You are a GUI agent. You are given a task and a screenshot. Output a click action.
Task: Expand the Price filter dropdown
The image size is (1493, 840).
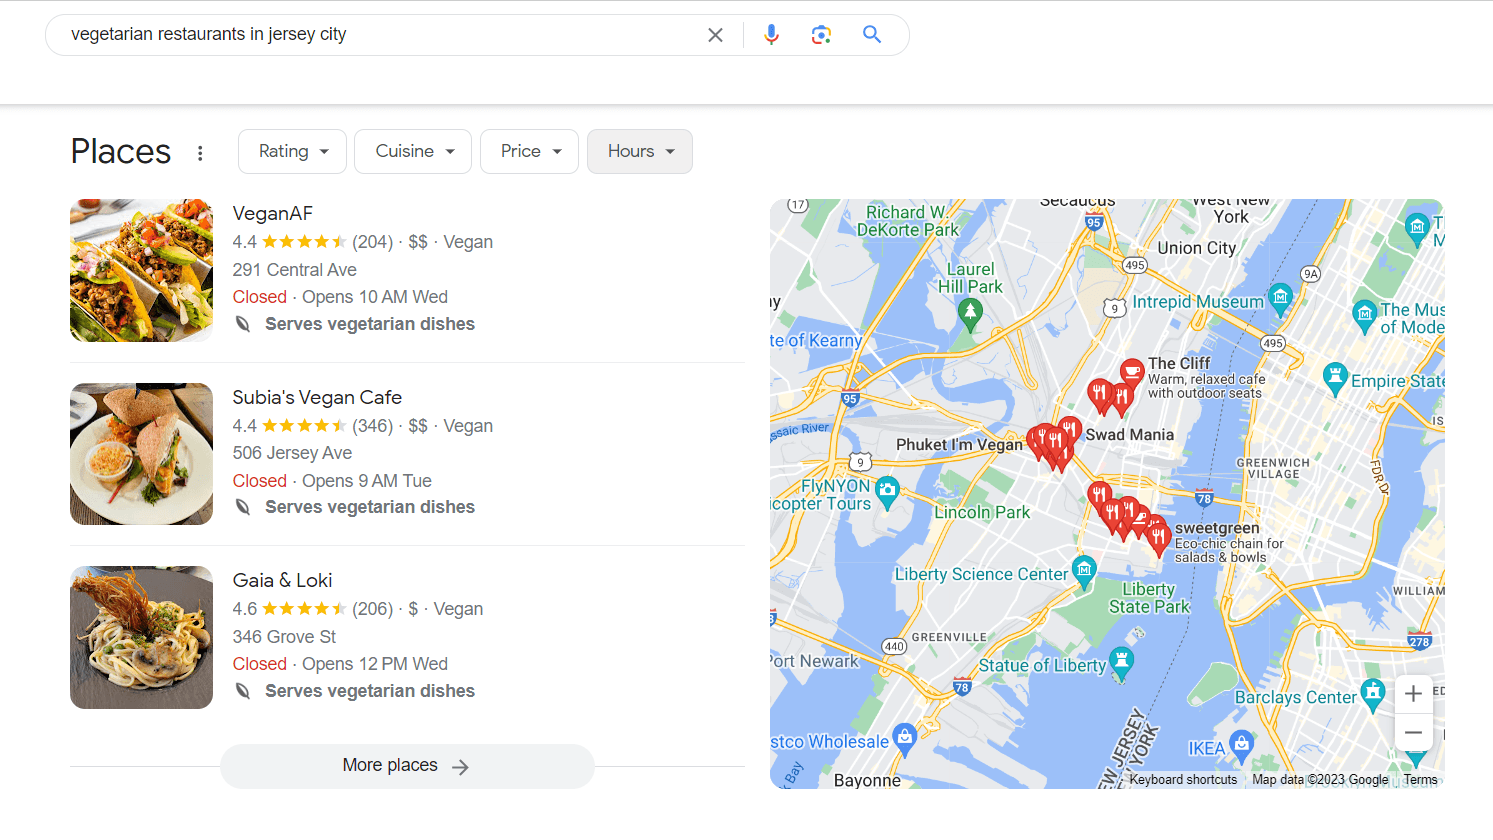tap(529, 151)
